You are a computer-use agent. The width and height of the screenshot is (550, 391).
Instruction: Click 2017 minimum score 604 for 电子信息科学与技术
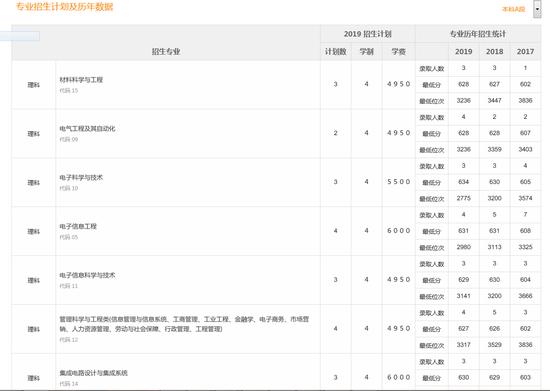pos(525,279)
